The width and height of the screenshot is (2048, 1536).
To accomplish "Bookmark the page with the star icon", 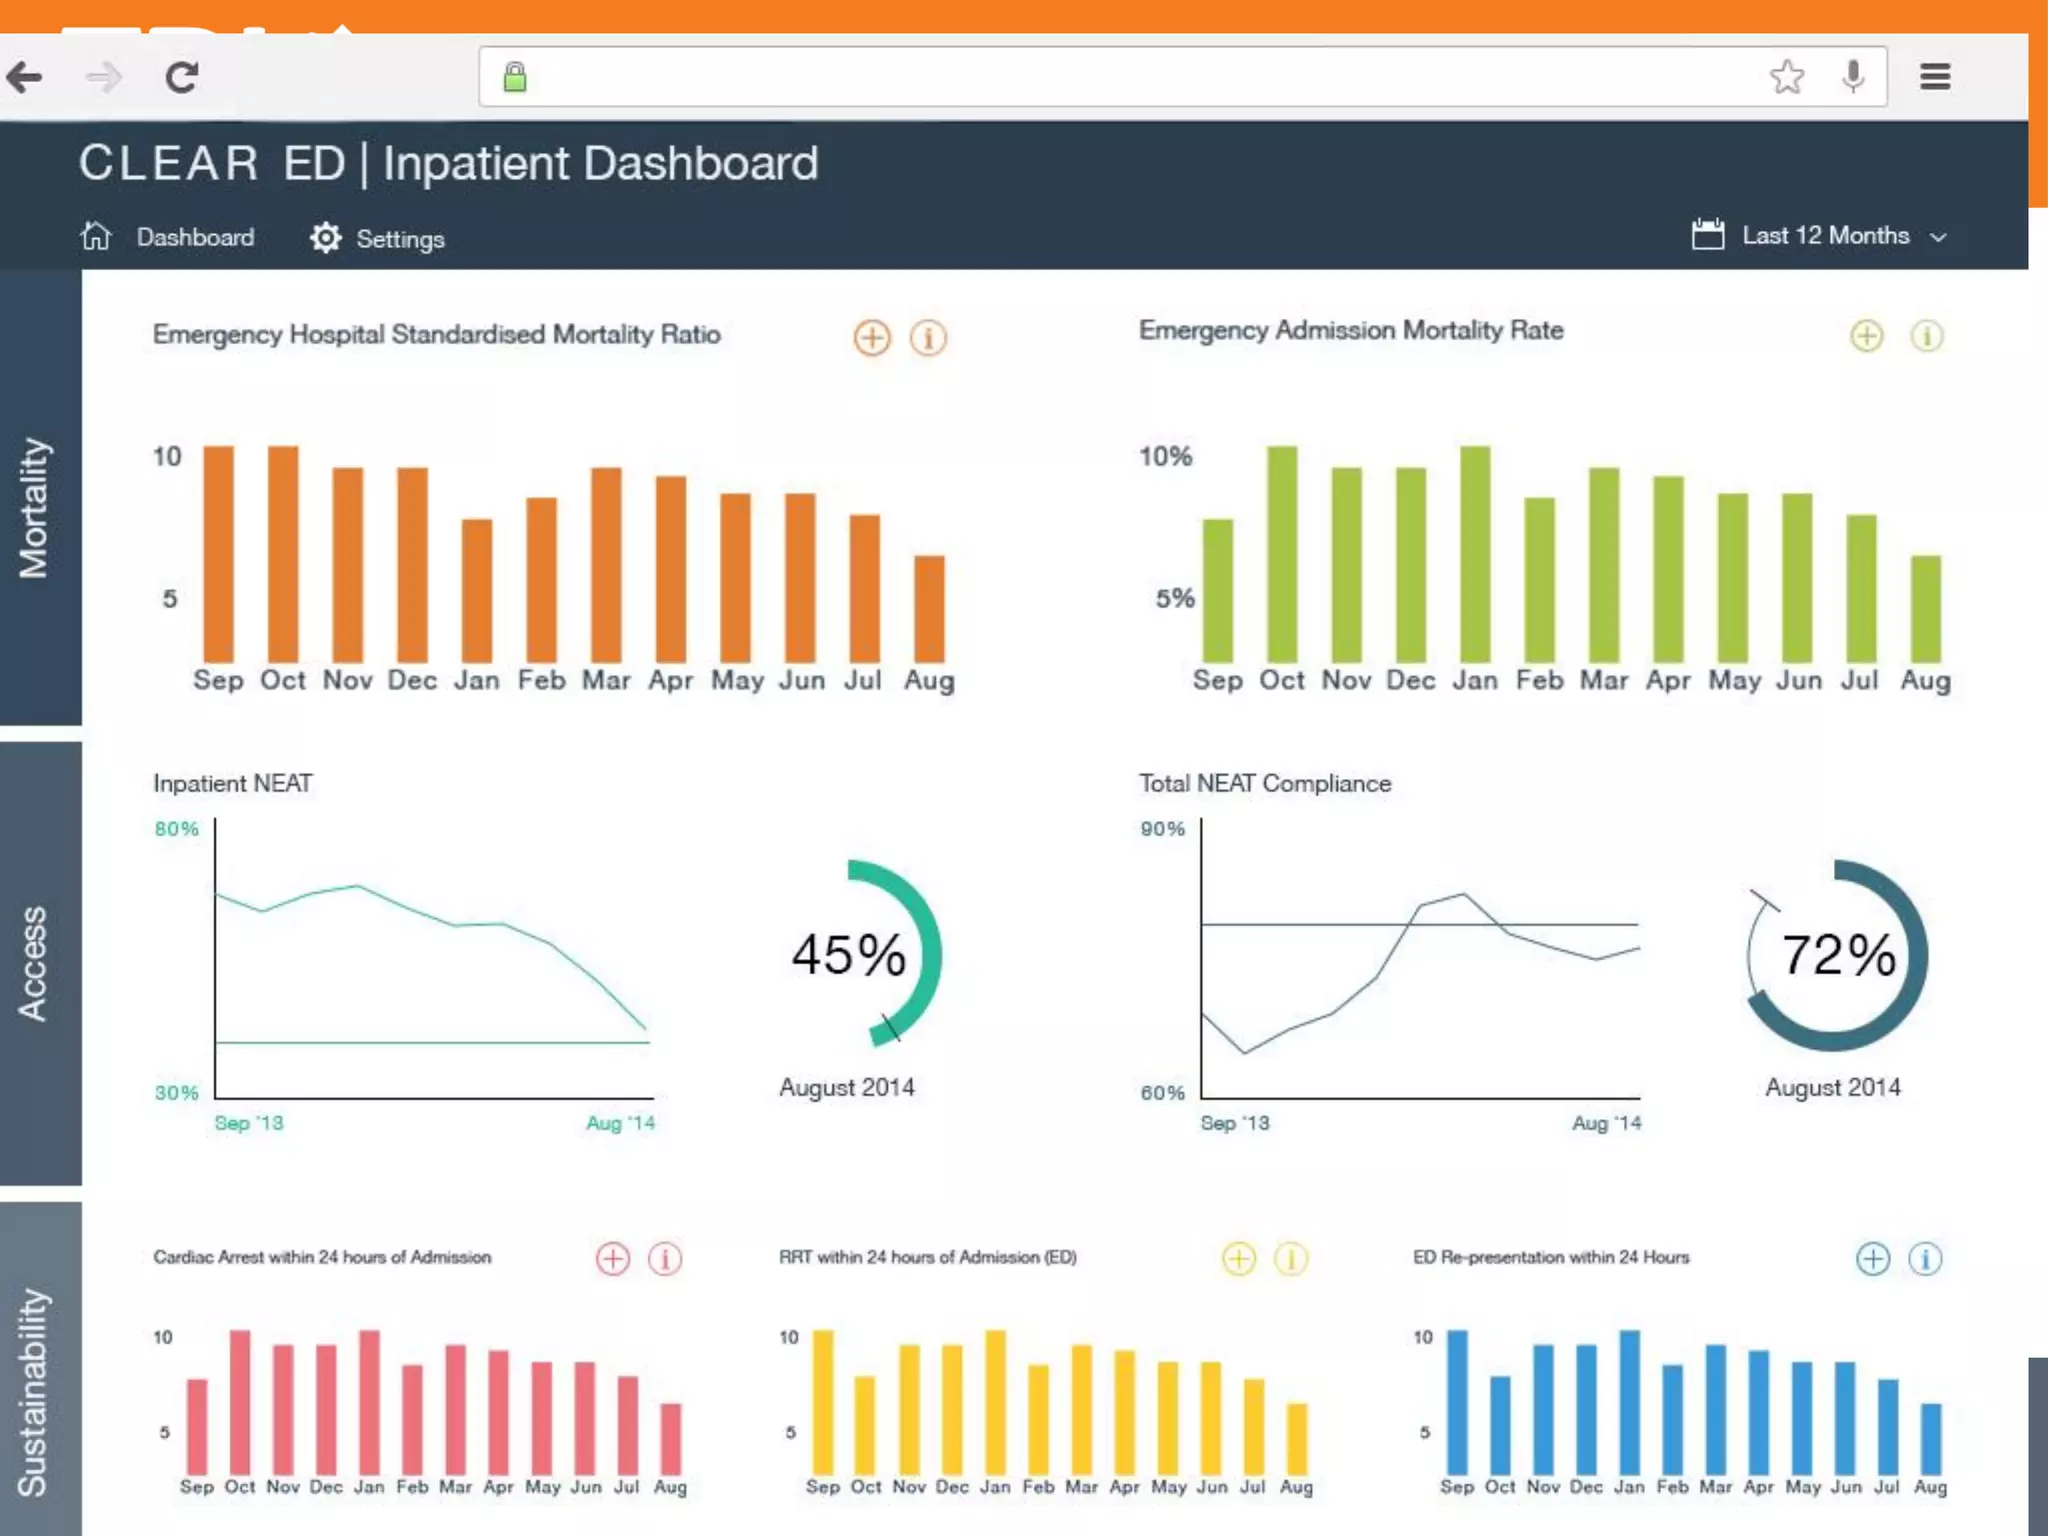I will (x=1786, y=77).
